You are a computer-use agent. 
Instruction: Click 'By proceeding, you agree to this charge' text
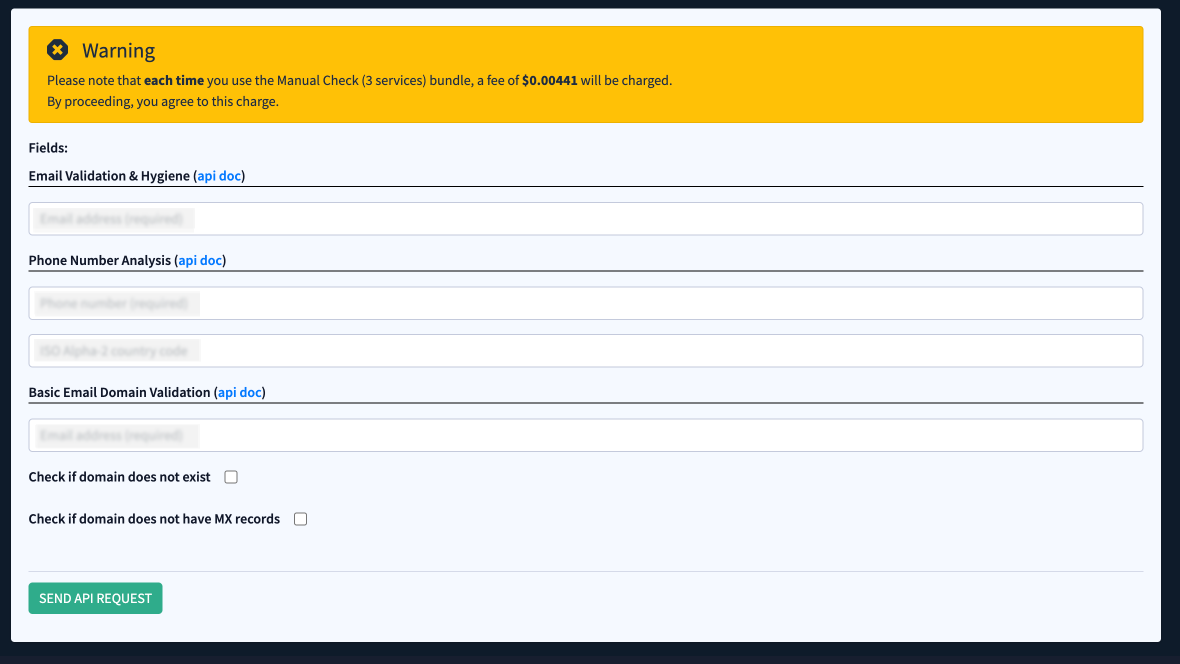coord(163,102)
